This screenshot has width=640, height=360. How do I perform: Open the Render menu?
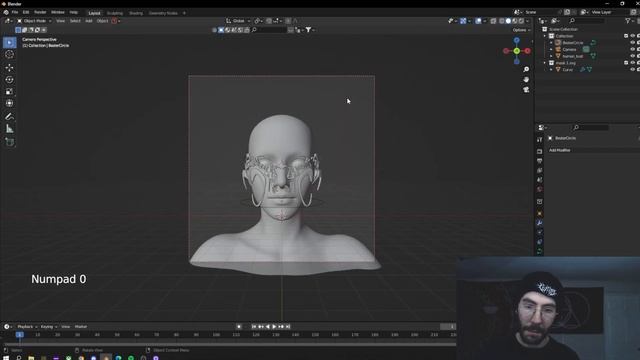click(40, 13)
